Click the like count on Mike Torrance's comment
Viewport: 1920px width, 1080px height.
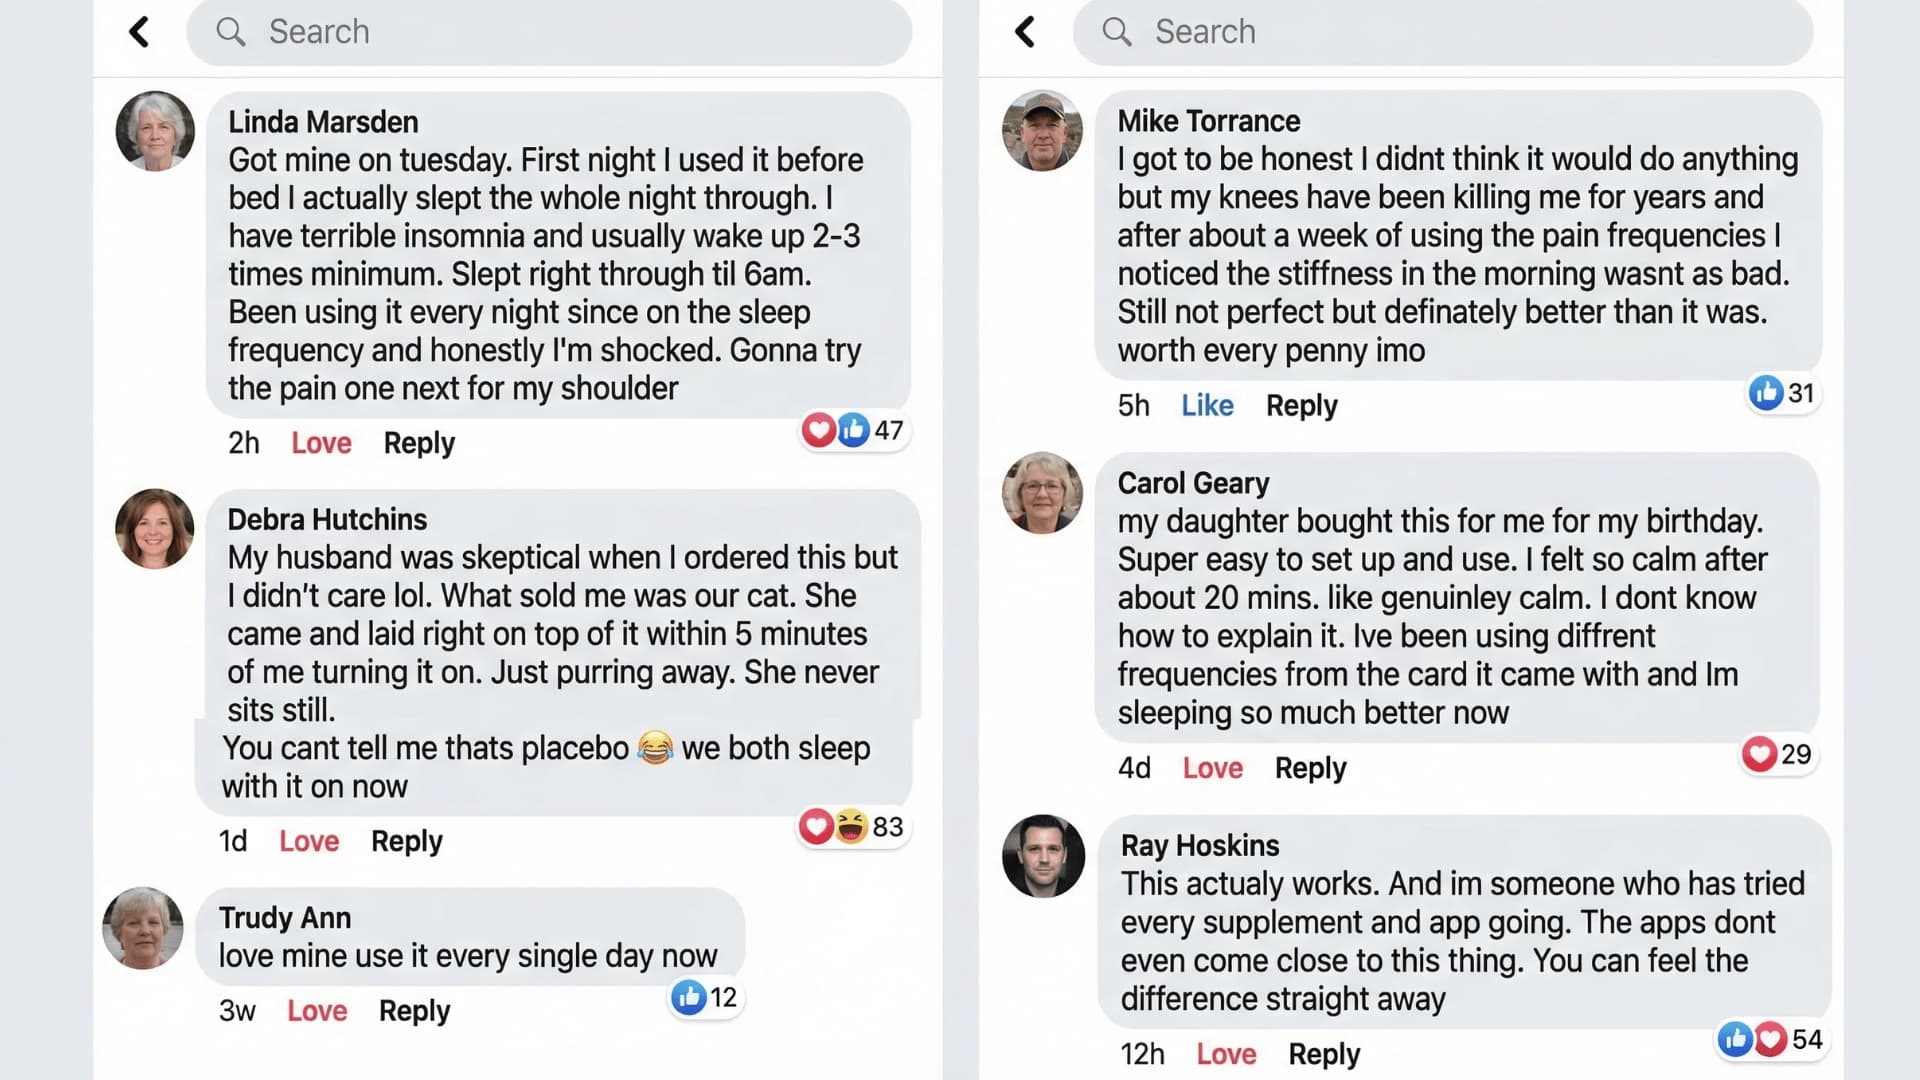pos(1800,393)
